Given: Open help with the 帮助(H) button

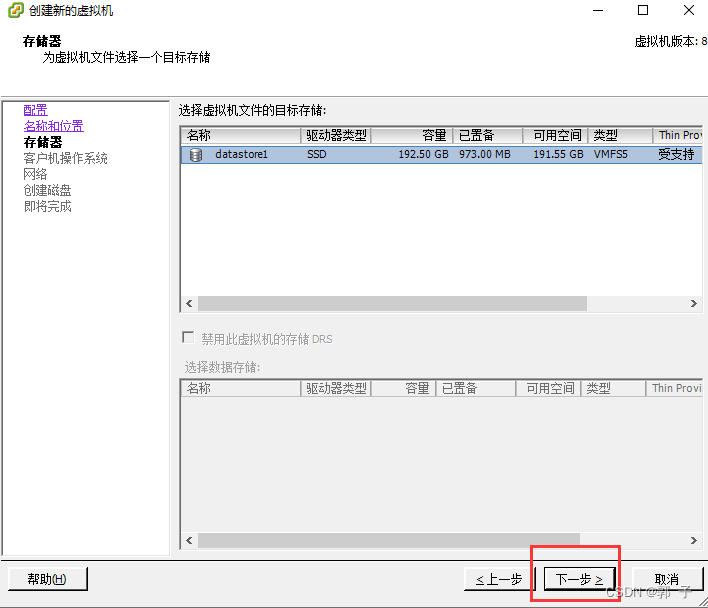Looking at the screenshot, I should (x=47, y=579).
